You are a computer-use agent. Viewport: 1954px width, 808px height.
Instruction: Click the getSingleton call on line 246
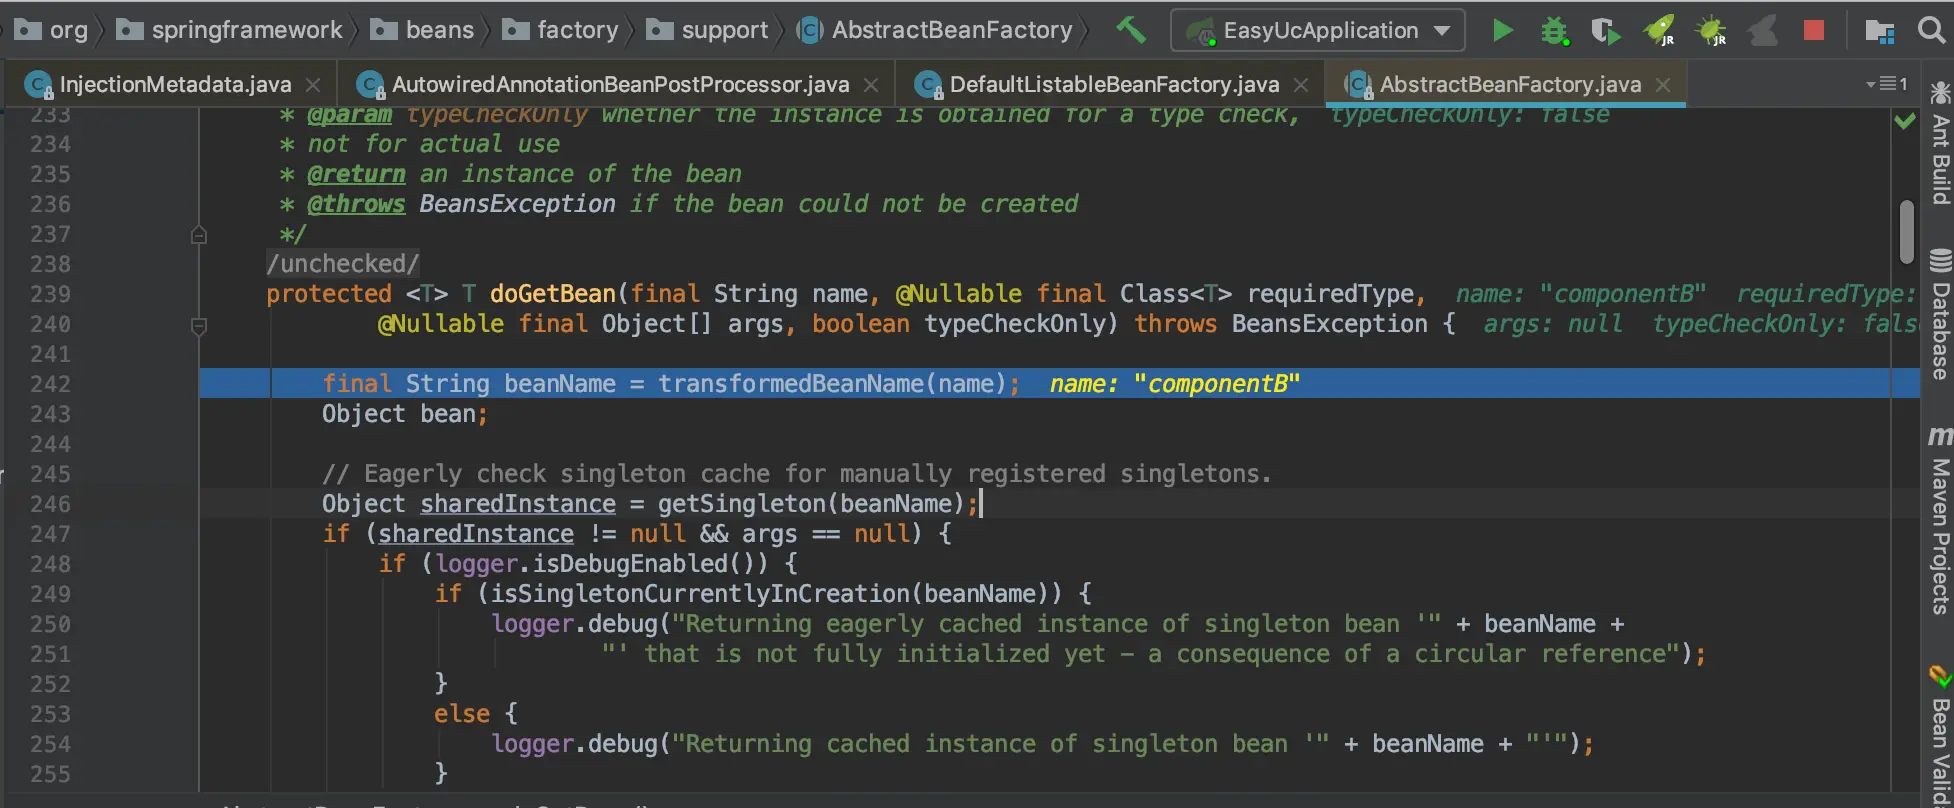click(x=742, y=504)
